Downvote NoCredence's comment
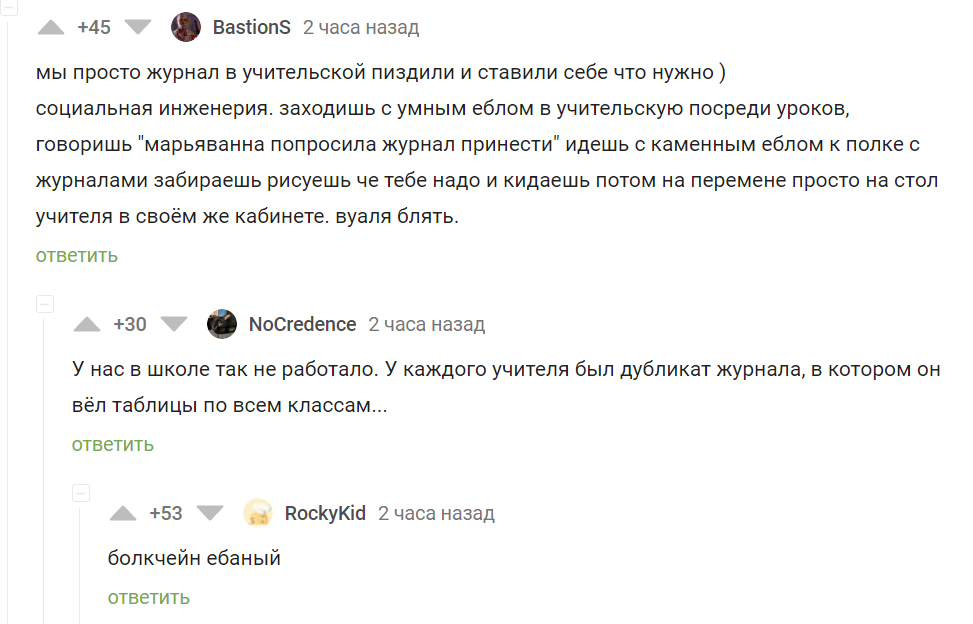973x624 pixels. tap(174, 324)
